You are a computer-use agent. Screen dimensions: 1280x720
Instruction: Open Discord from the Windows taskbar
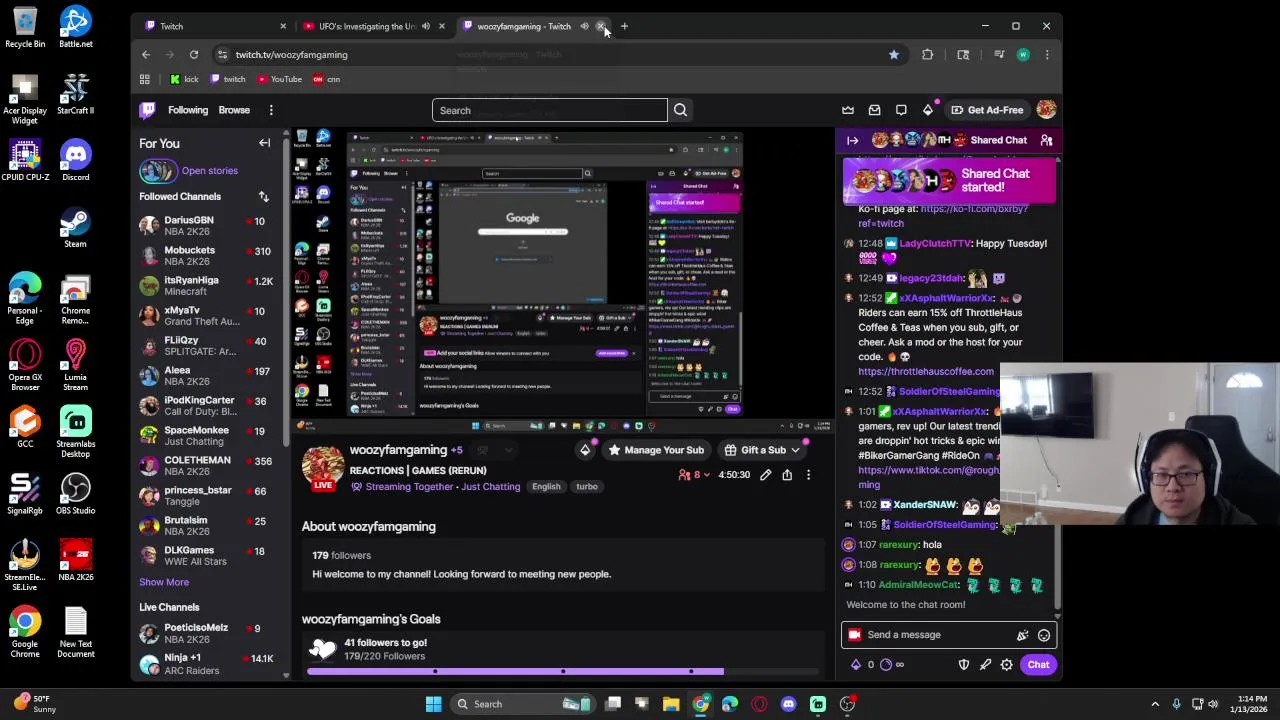pos(788,704)
